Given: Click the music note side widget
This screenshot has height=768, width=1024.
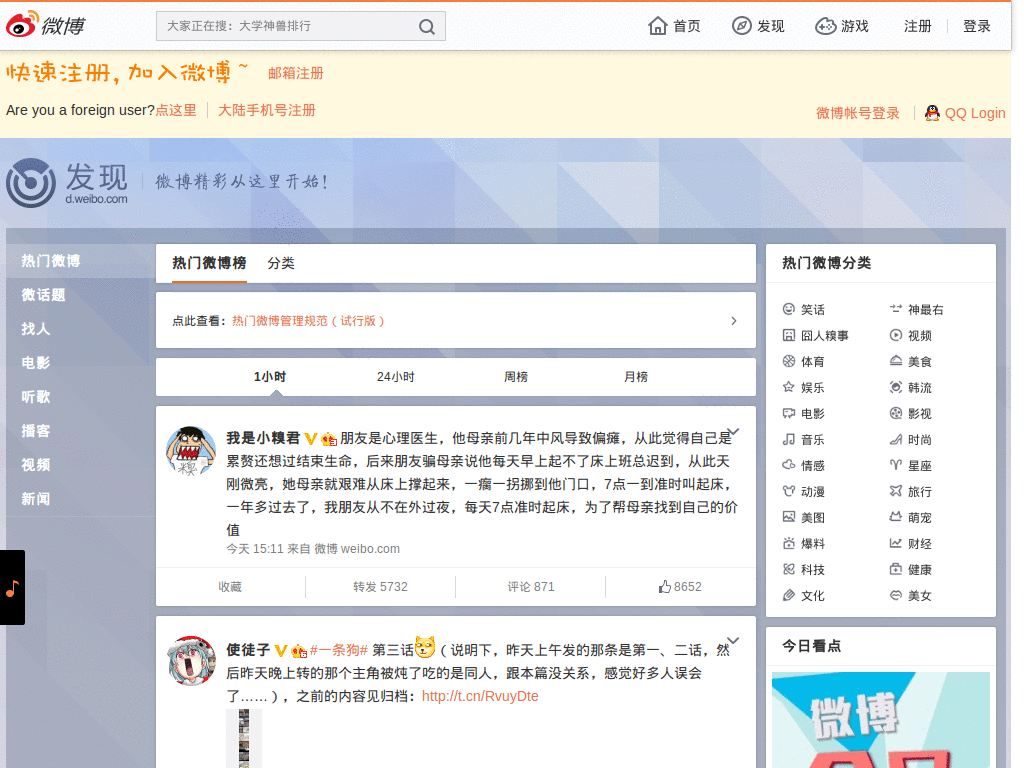Looking at the screenshot, I should (12, 588).
